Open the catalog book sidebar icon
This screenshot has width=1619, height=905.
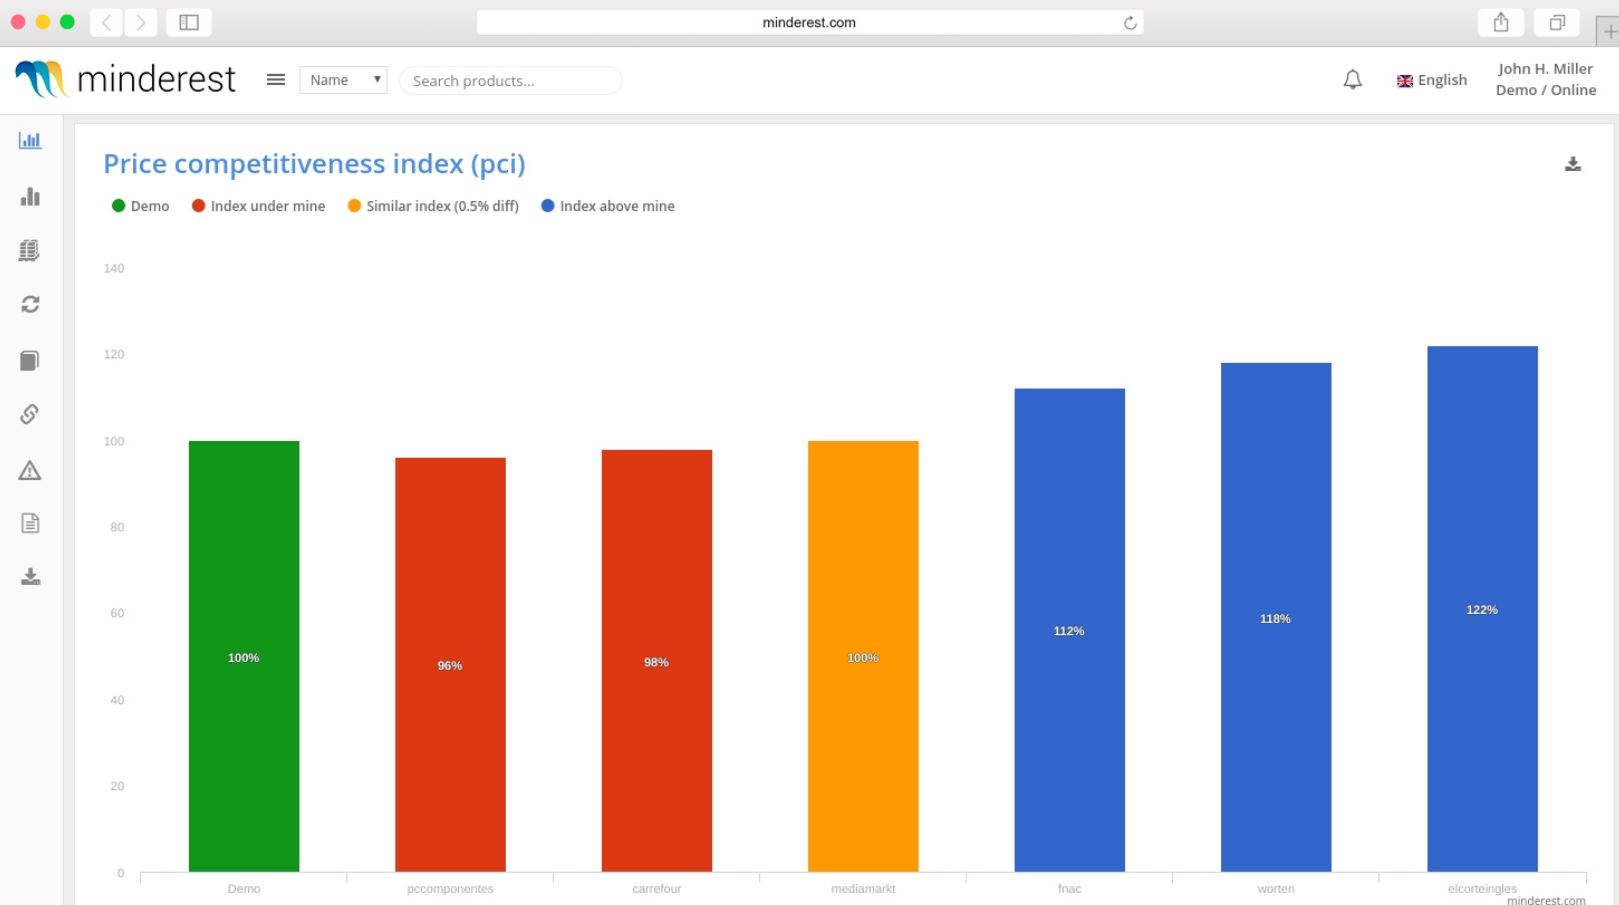30,360
